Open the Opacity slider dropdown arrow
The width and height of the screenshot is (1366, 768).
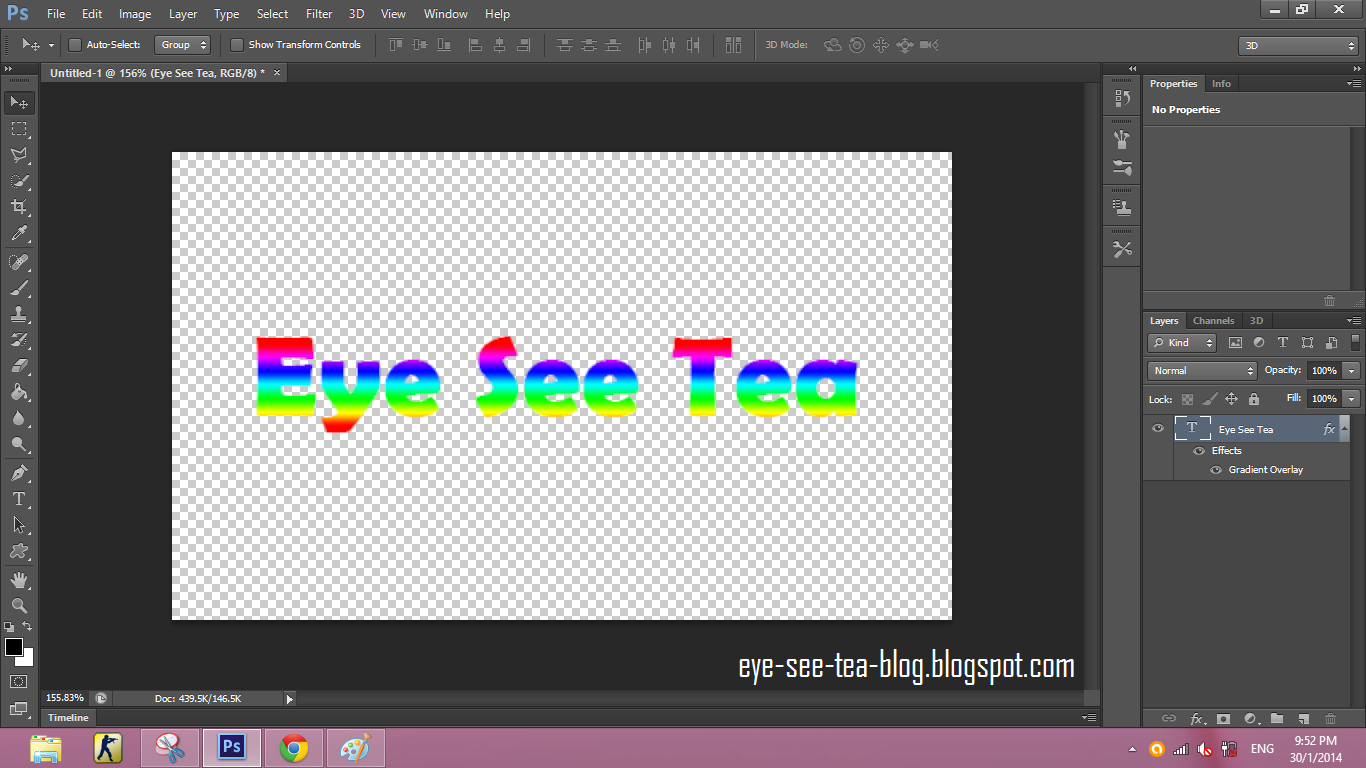point(1352,371)
